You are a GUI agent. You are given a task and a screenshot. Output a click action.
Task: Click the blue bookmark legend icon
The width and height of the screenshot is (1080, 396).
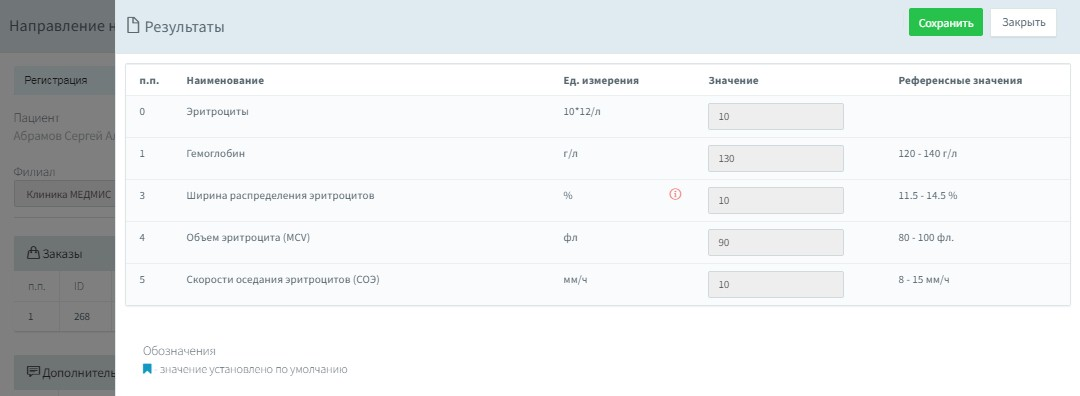[x=147, y=369]
